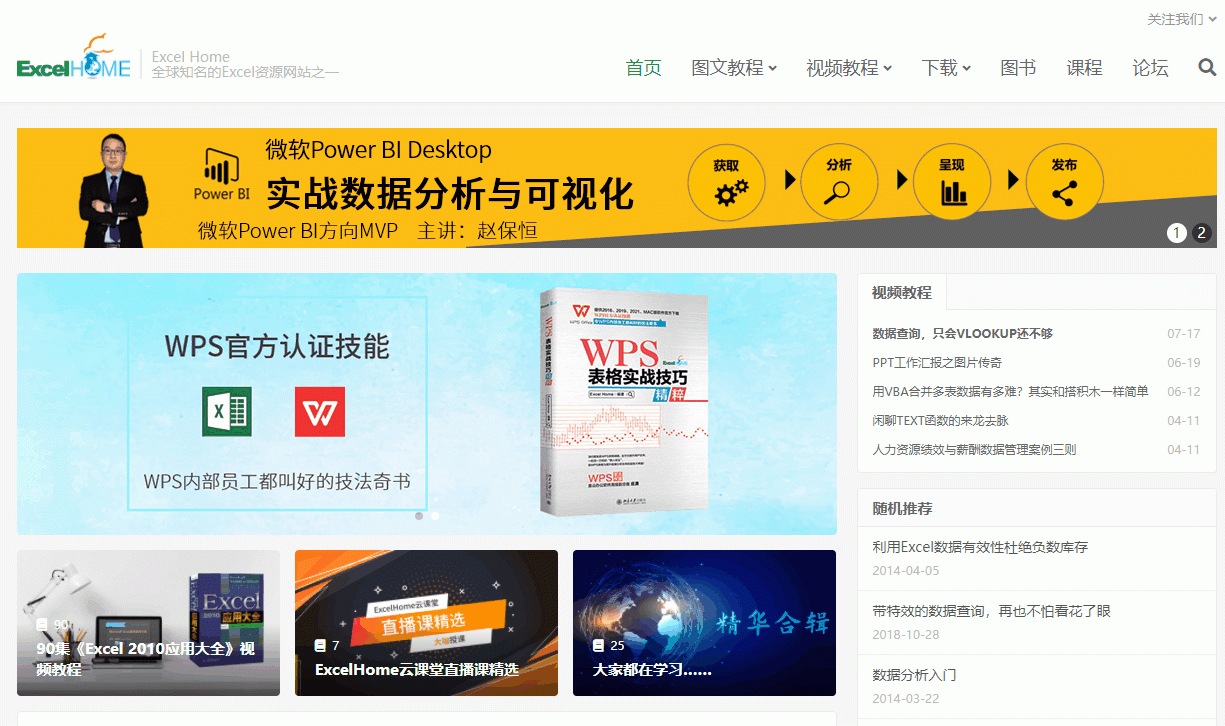Click the Power BI logo in banner
Screen dimensions: 1225x726
(x=222, y=175)
